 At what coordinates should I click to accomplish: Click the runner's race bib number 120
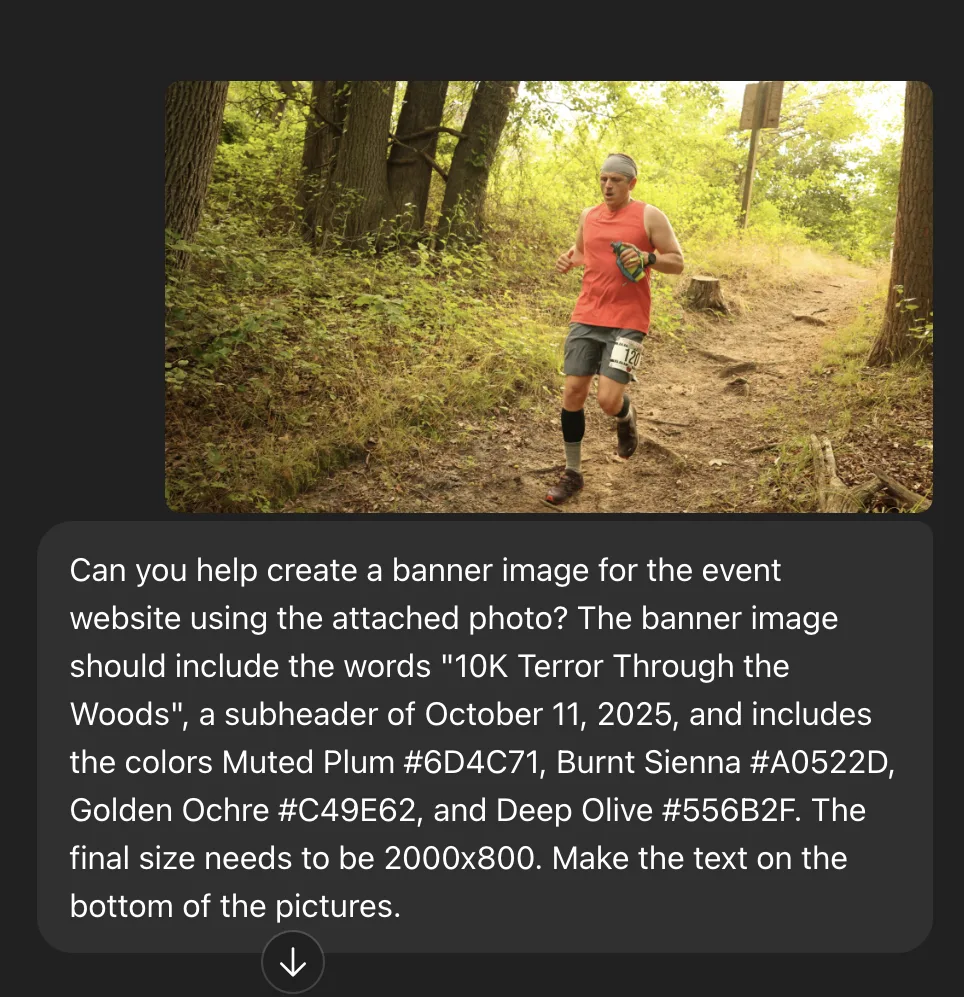coord(628,357)
